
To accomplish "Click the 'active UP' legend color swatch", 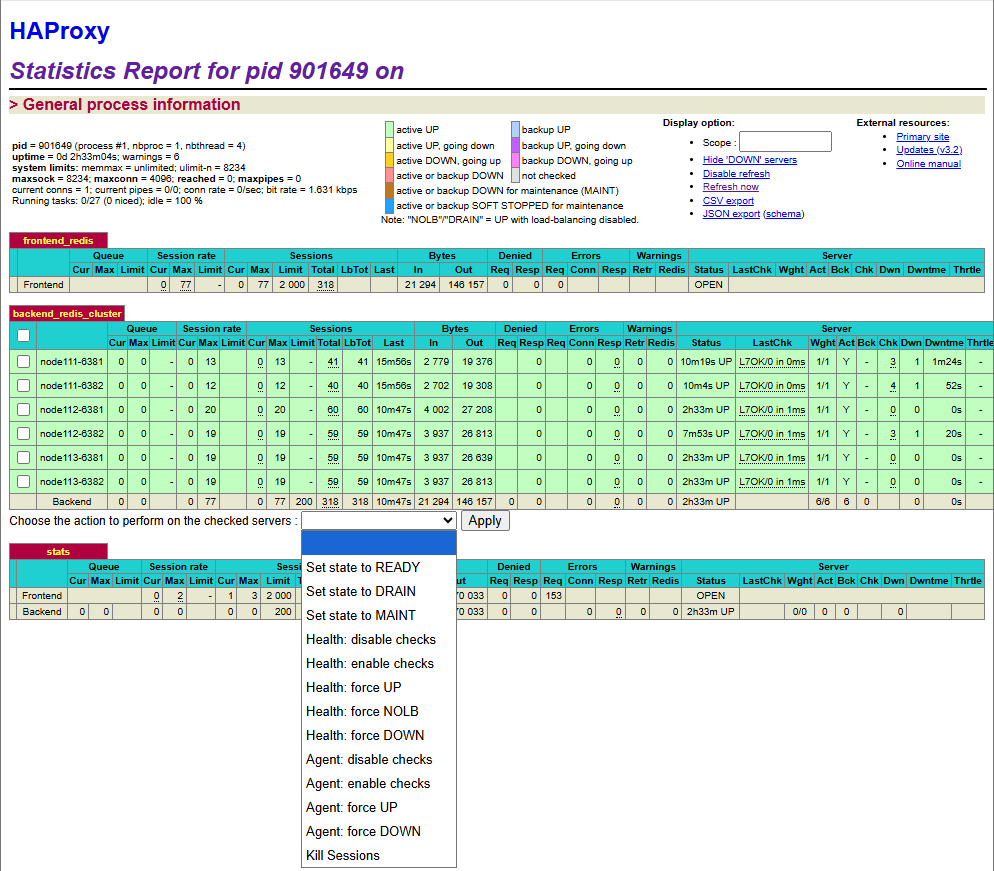I will coord(389,129).
